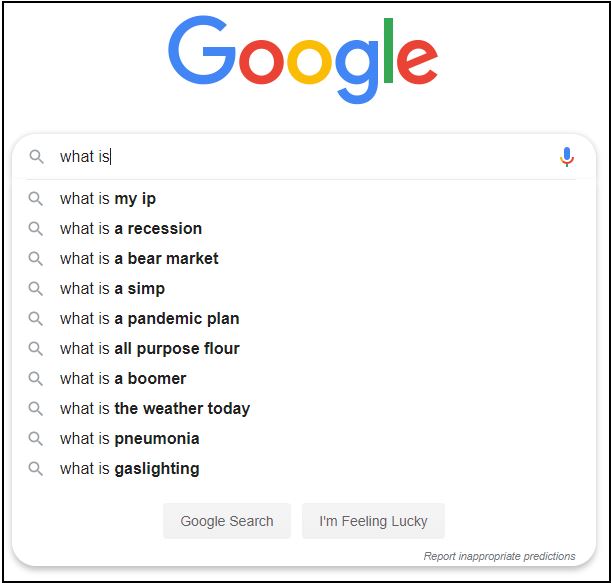Pick 'what is a boomer' suggestion
The height and width of the screenshot is (583, 611).
tap(123, 379)
